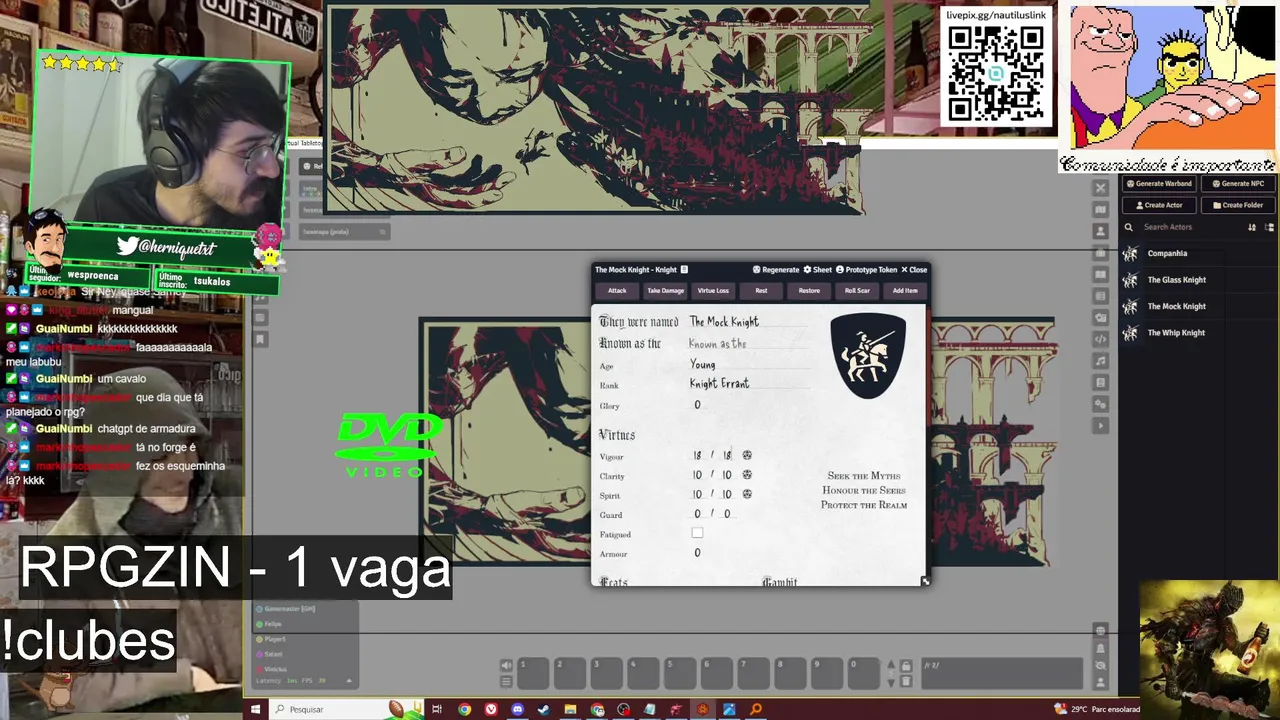This screenshot has width=1280, height=720.
Task: Roll the Clarity virtue die
Action: click(x=747, y=475)
